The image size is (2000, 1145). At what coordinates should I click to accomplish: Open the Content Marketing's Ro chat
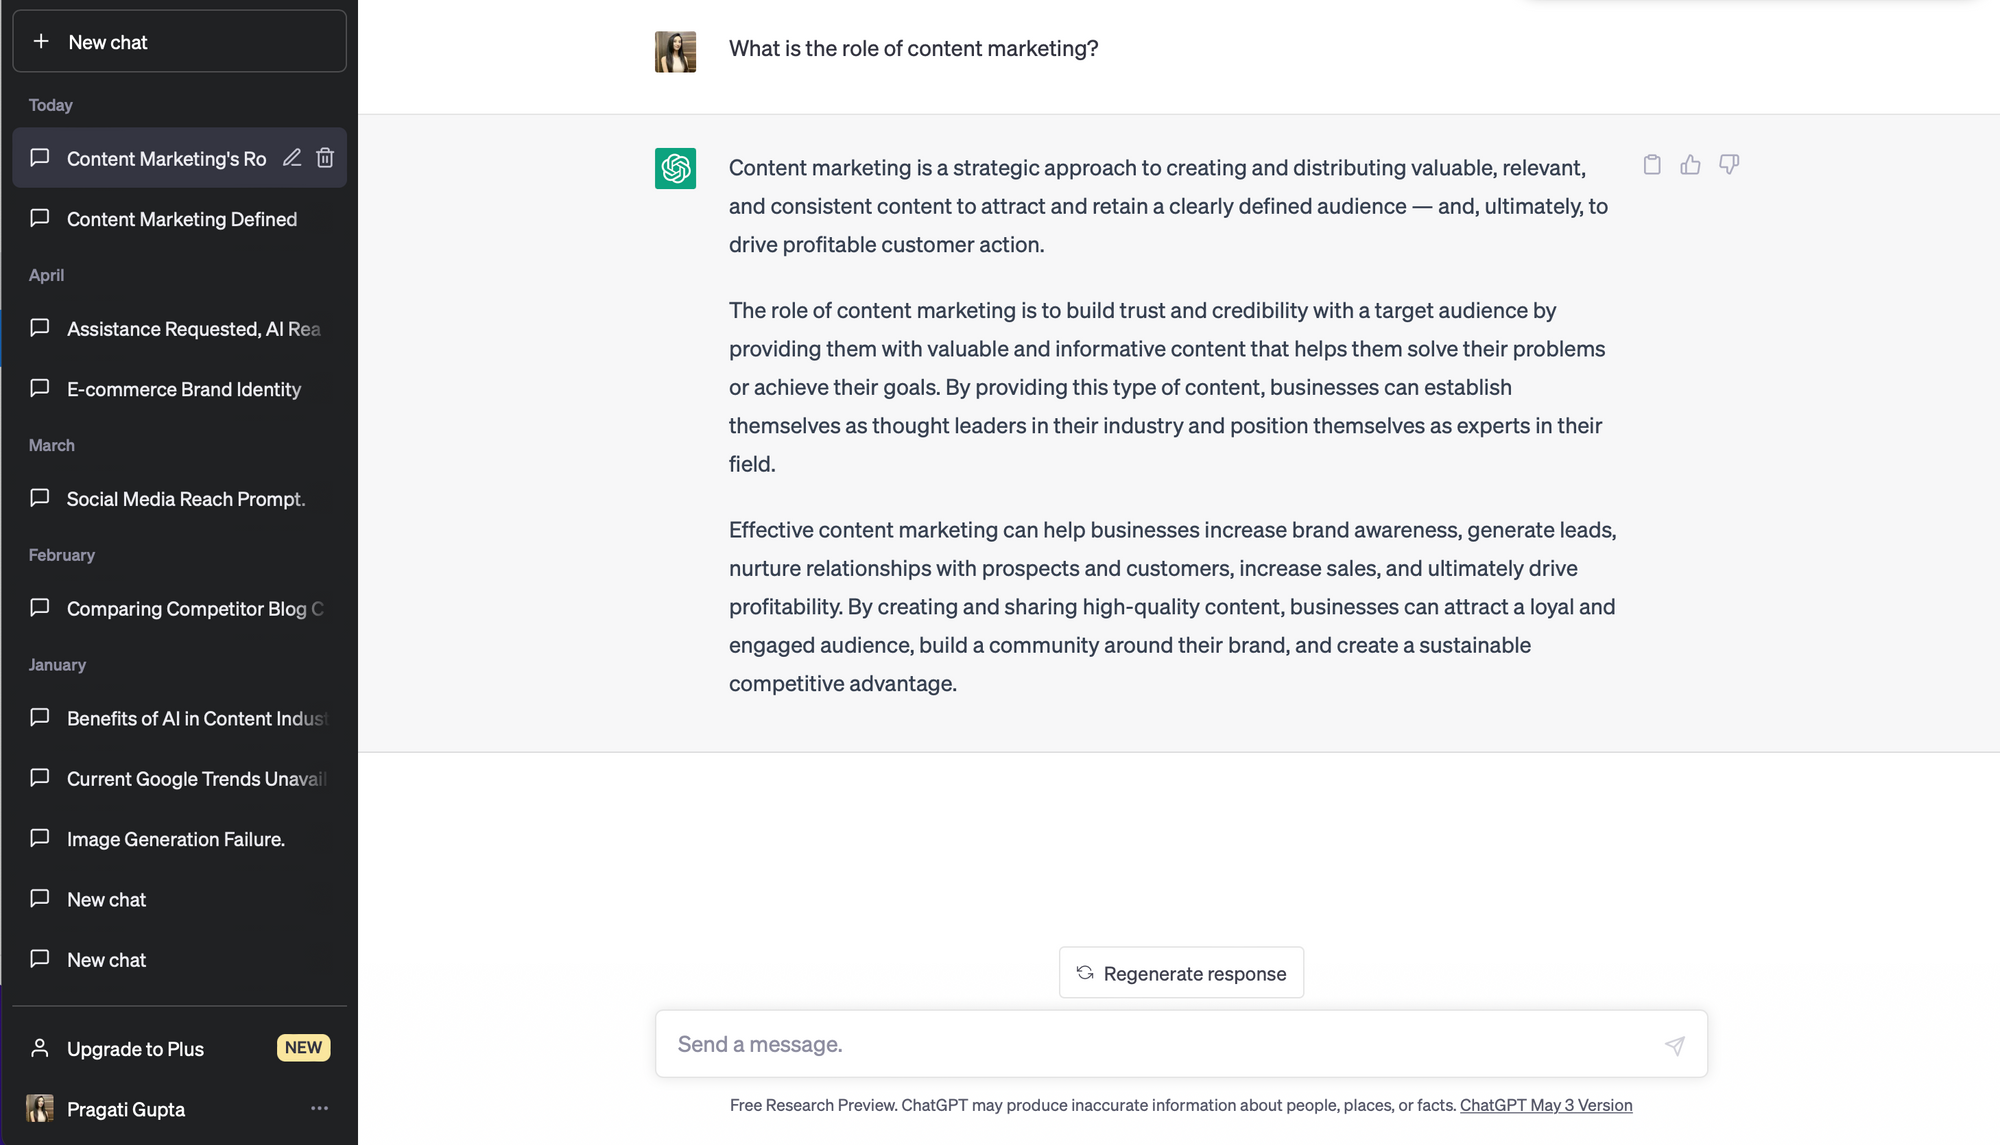click(166, 158)
